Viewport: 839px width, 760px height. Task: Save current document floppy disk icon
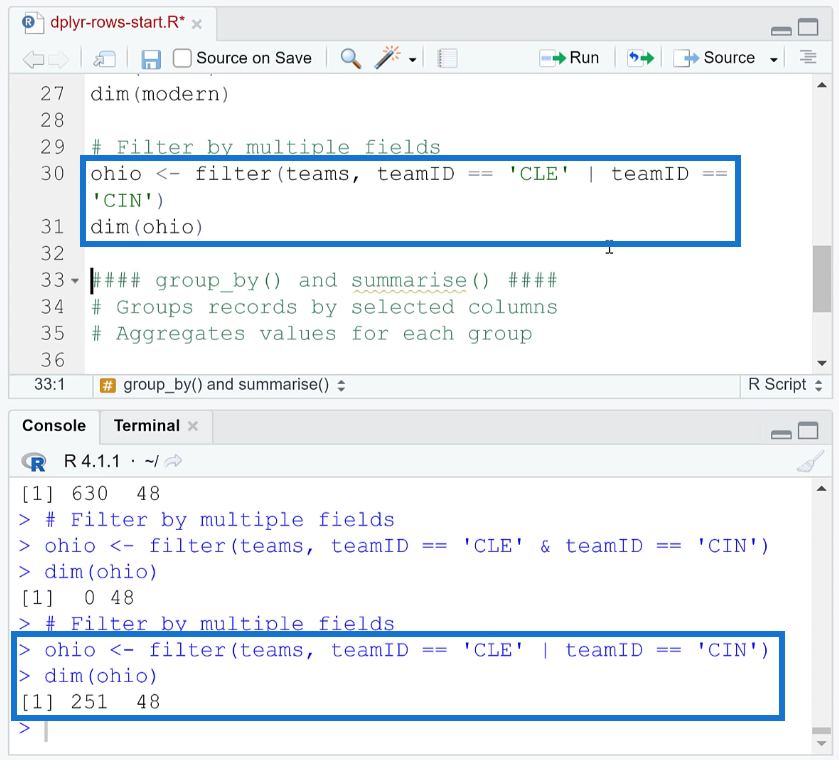click(151, 59)
